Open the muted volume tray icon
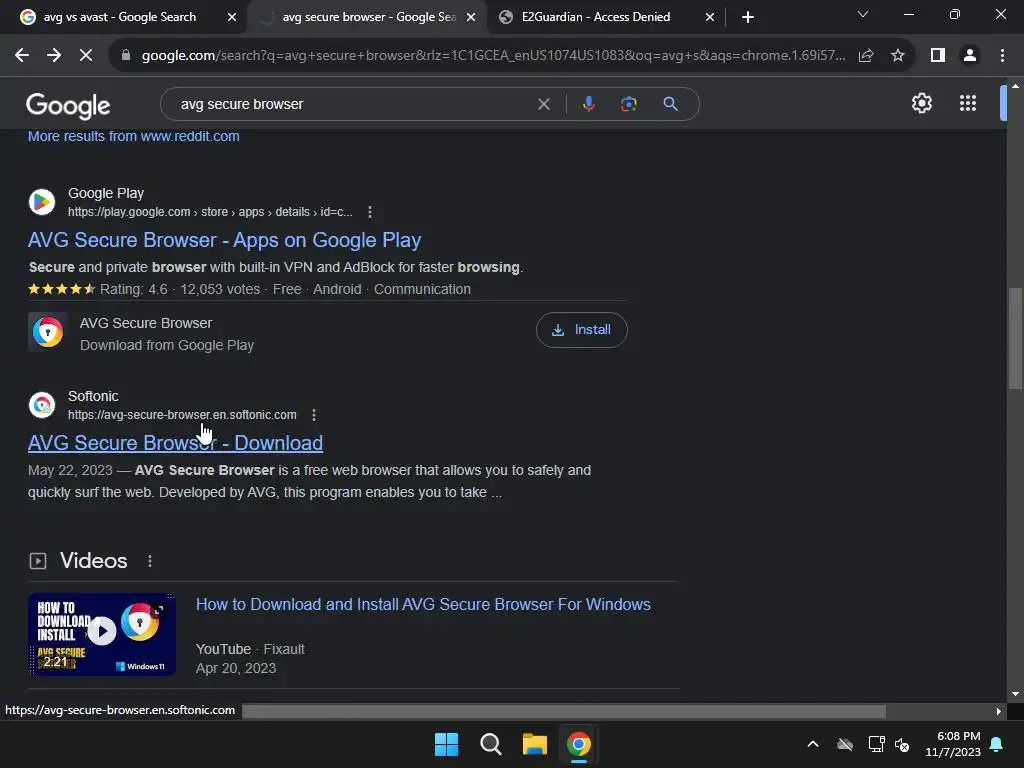Image resolution: width=1024 pixels, height=768 pixels. [903, 744]
